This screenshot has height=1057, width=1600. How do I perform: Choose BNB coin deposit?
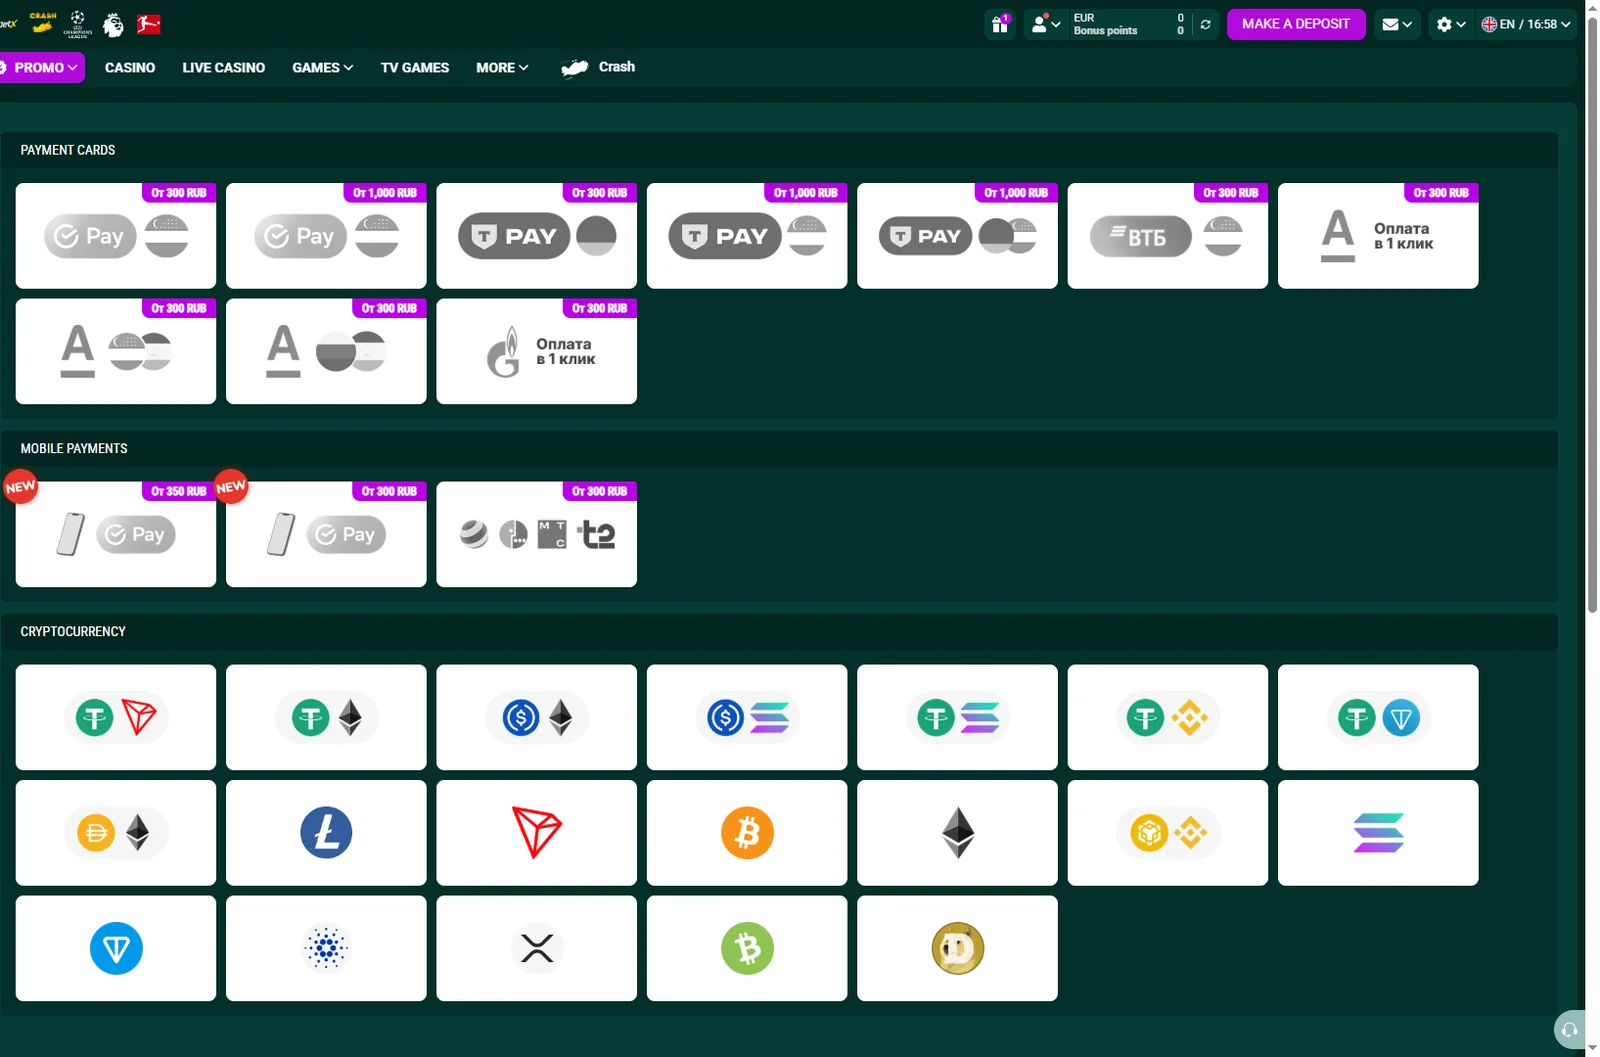point(1168,833)
